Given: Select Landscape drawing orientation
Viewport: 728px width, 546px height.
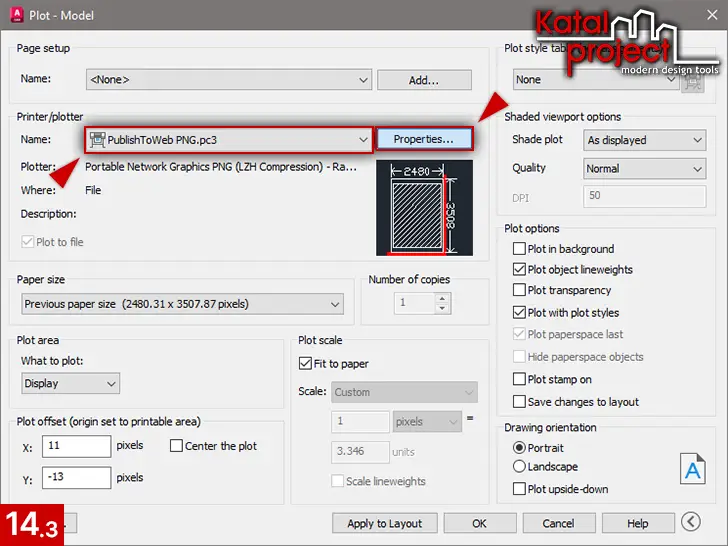Looking at the screenshot, I should (519, 467).
